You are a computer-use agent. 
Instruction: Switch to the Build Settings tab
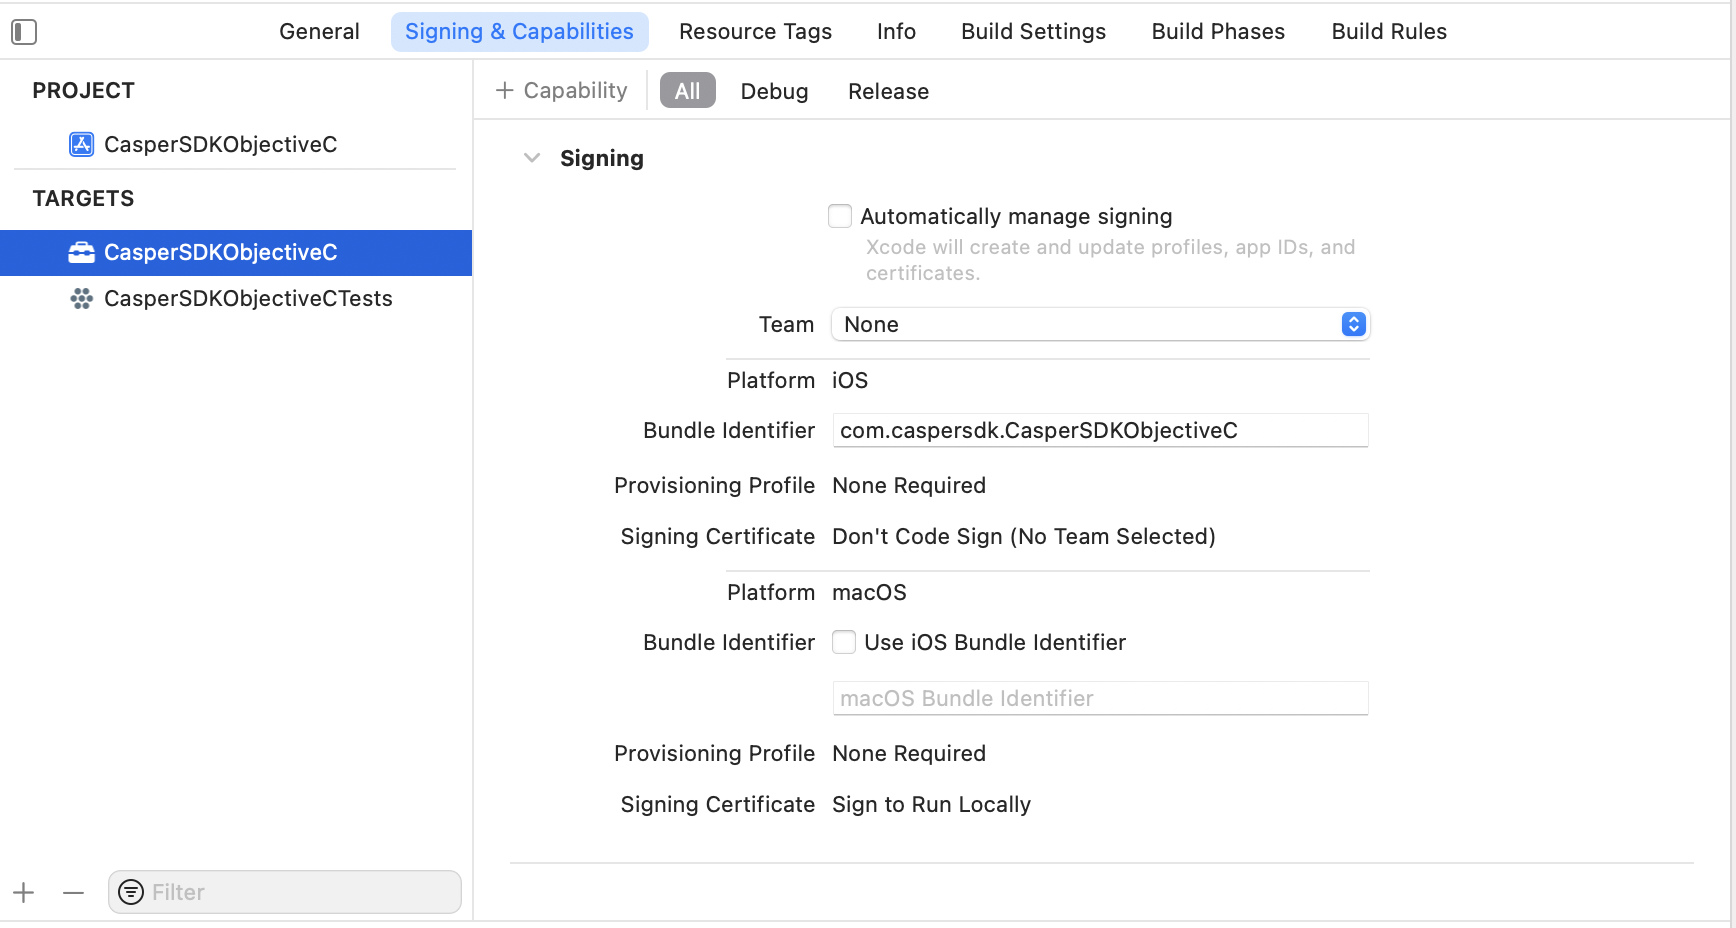pos(1033,31)
